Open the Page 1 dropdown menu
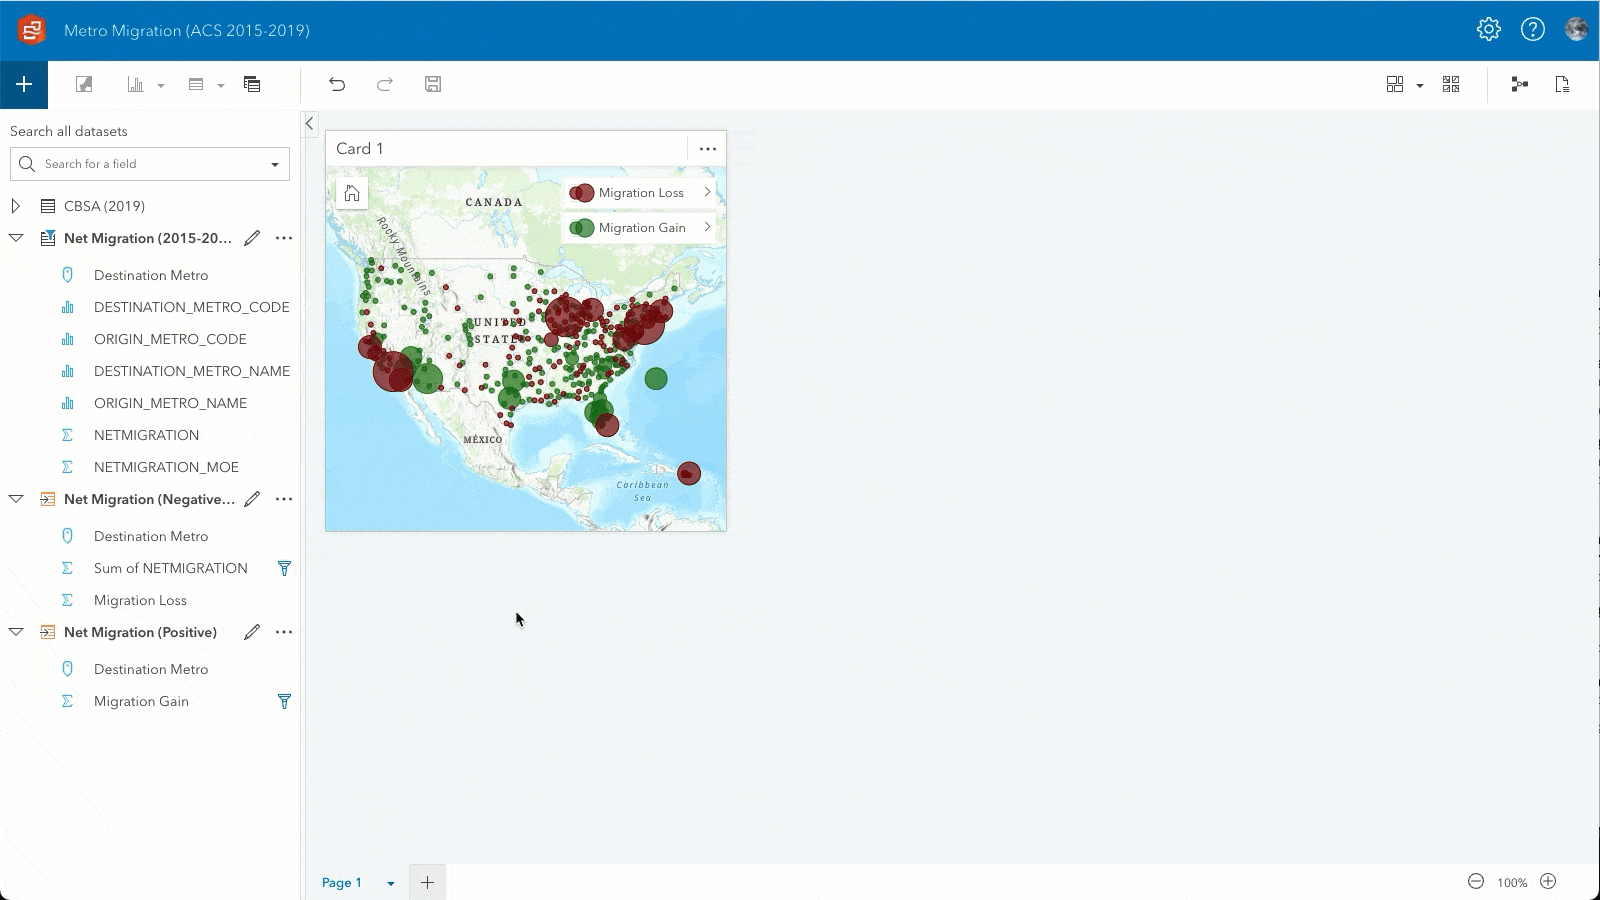The image size is (1600, 900). [x=391, y=883]
